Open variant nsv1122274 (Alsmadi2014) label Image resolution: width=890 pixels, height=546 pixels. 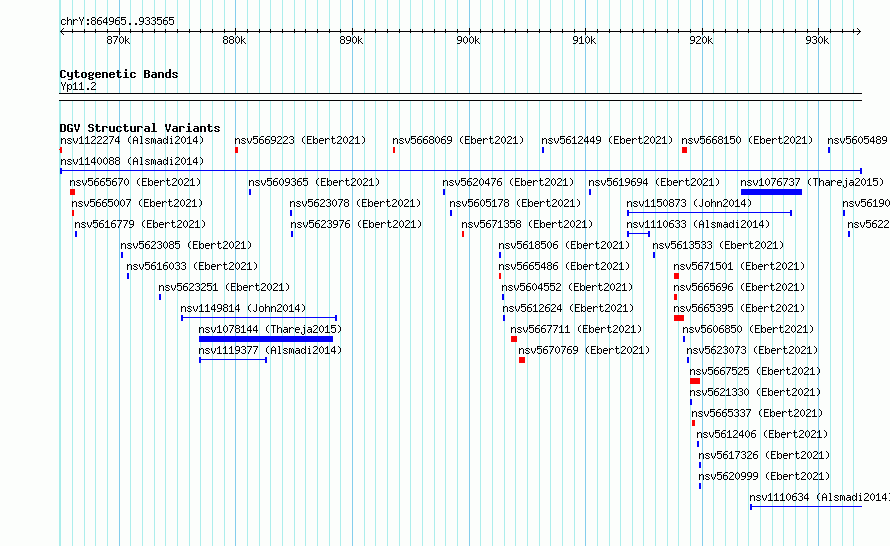point(132,140)
